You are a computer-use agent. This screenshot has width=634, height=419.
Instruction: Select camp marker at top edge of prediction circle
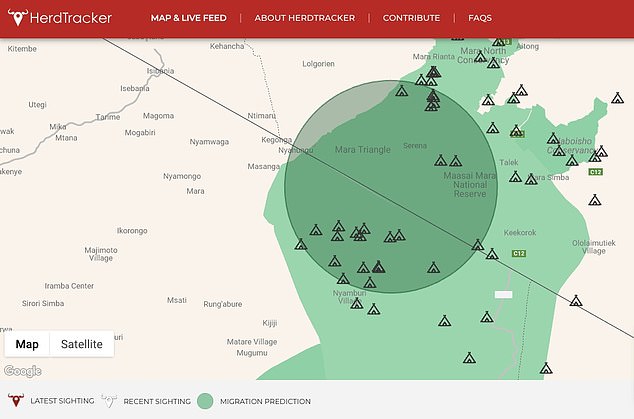402,91
